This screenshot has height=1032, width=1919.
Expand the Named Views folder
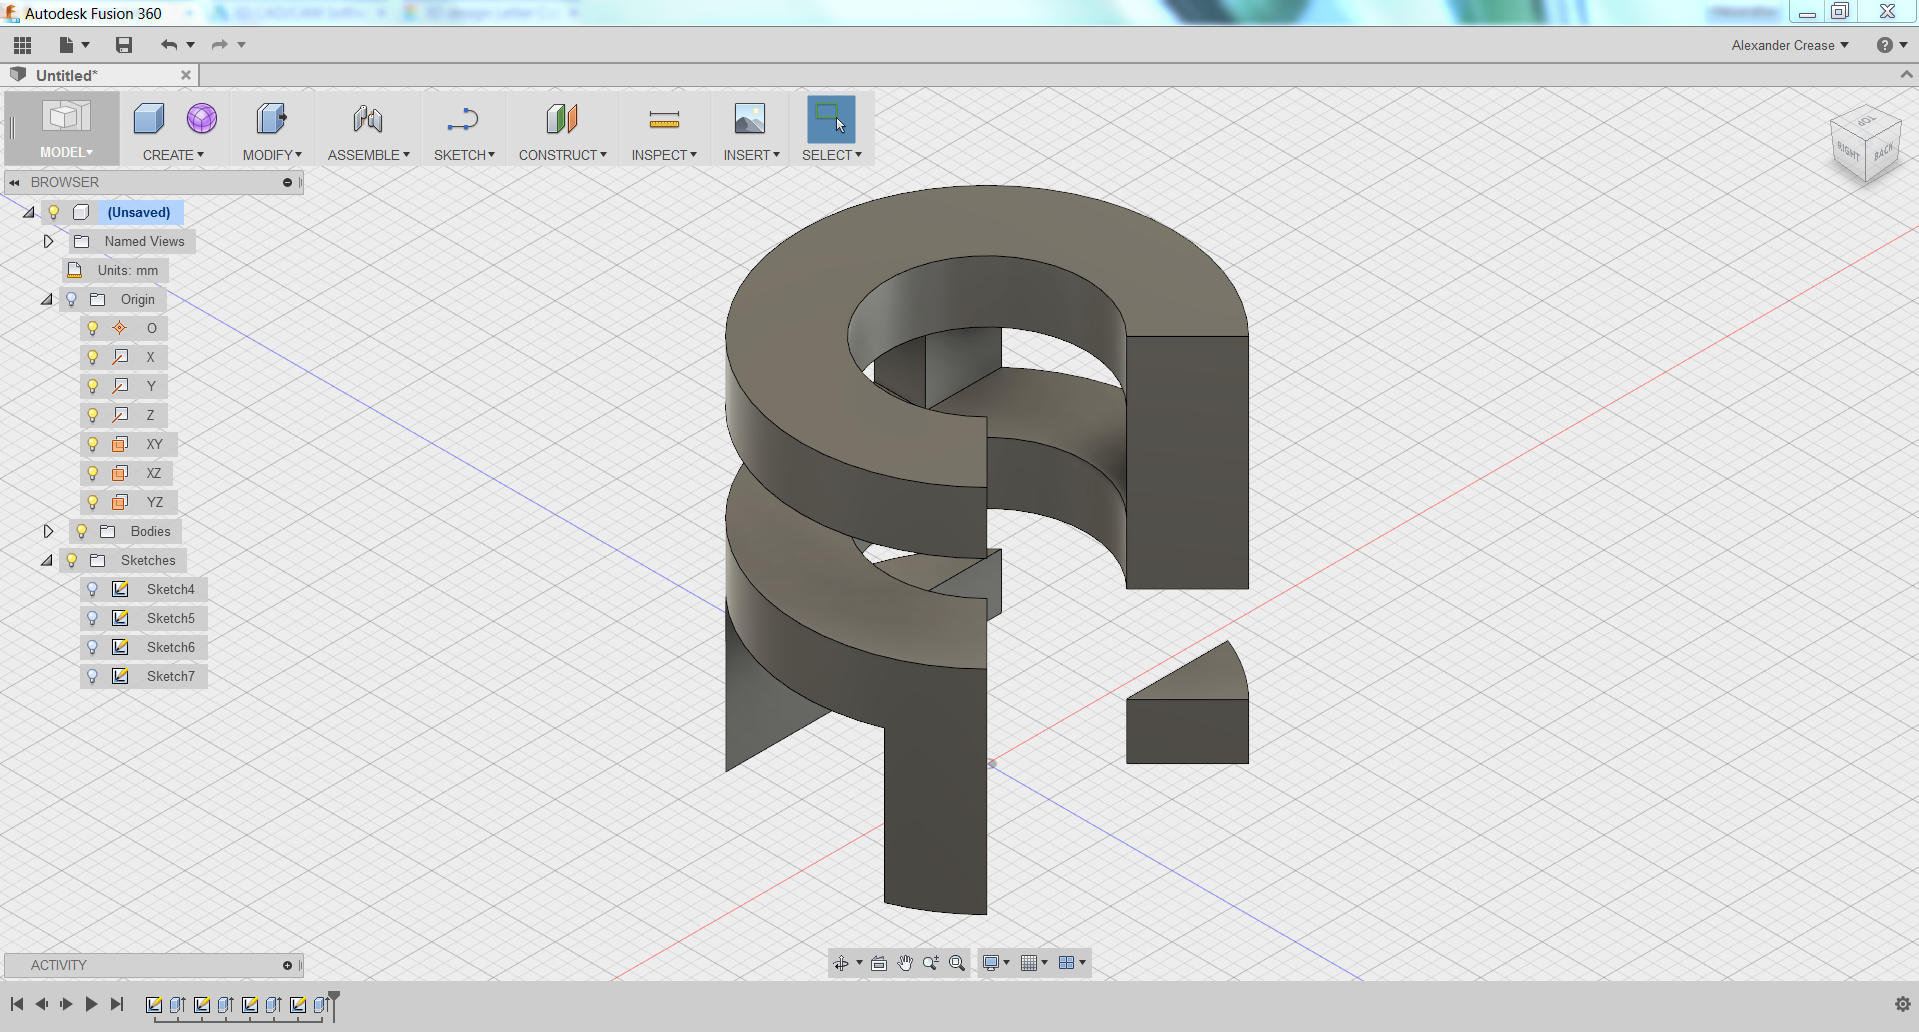pyautogui.click(x=47, y=241)
